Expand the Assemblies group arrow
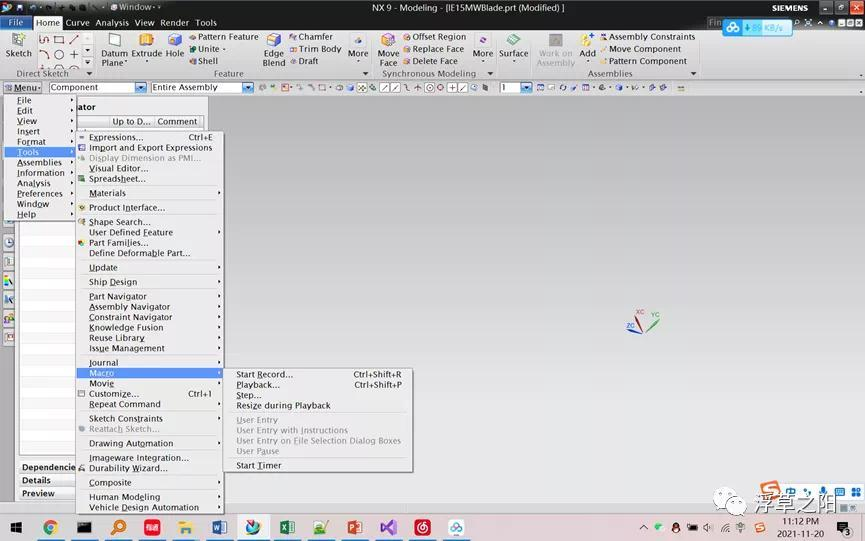 (x=693, y=73)
